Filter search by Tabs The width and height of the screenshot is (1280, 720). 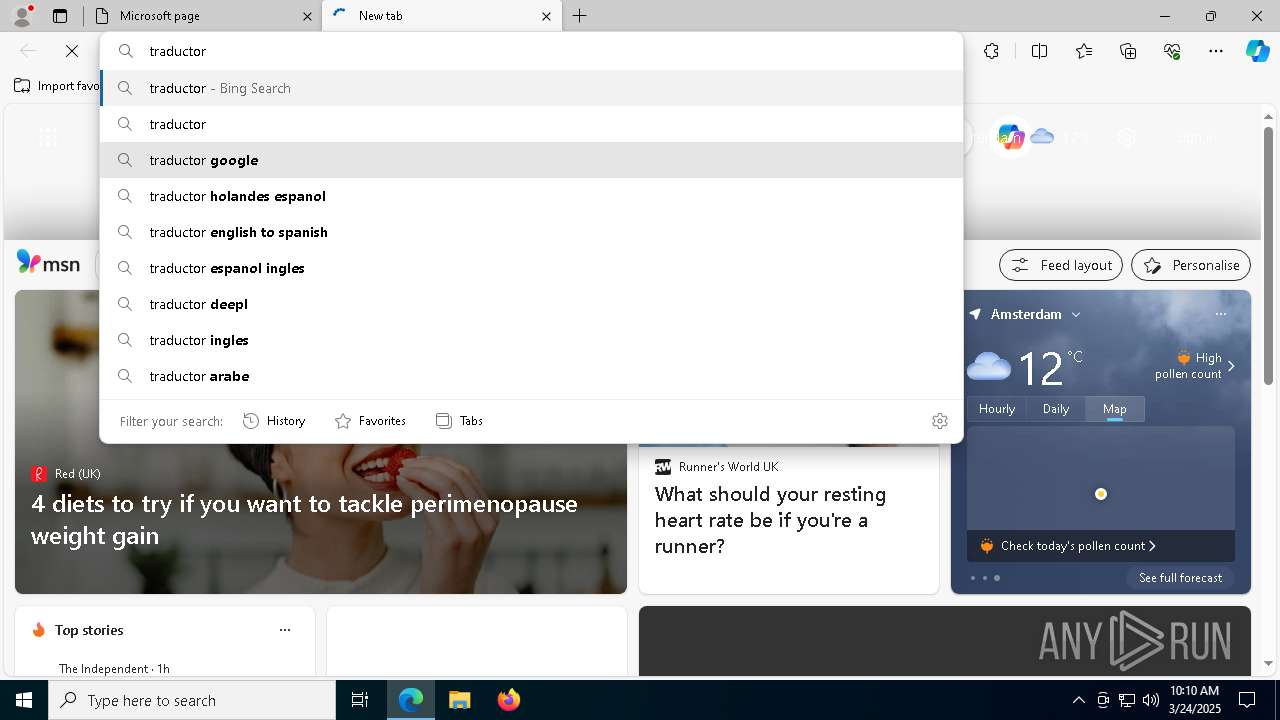459,421
